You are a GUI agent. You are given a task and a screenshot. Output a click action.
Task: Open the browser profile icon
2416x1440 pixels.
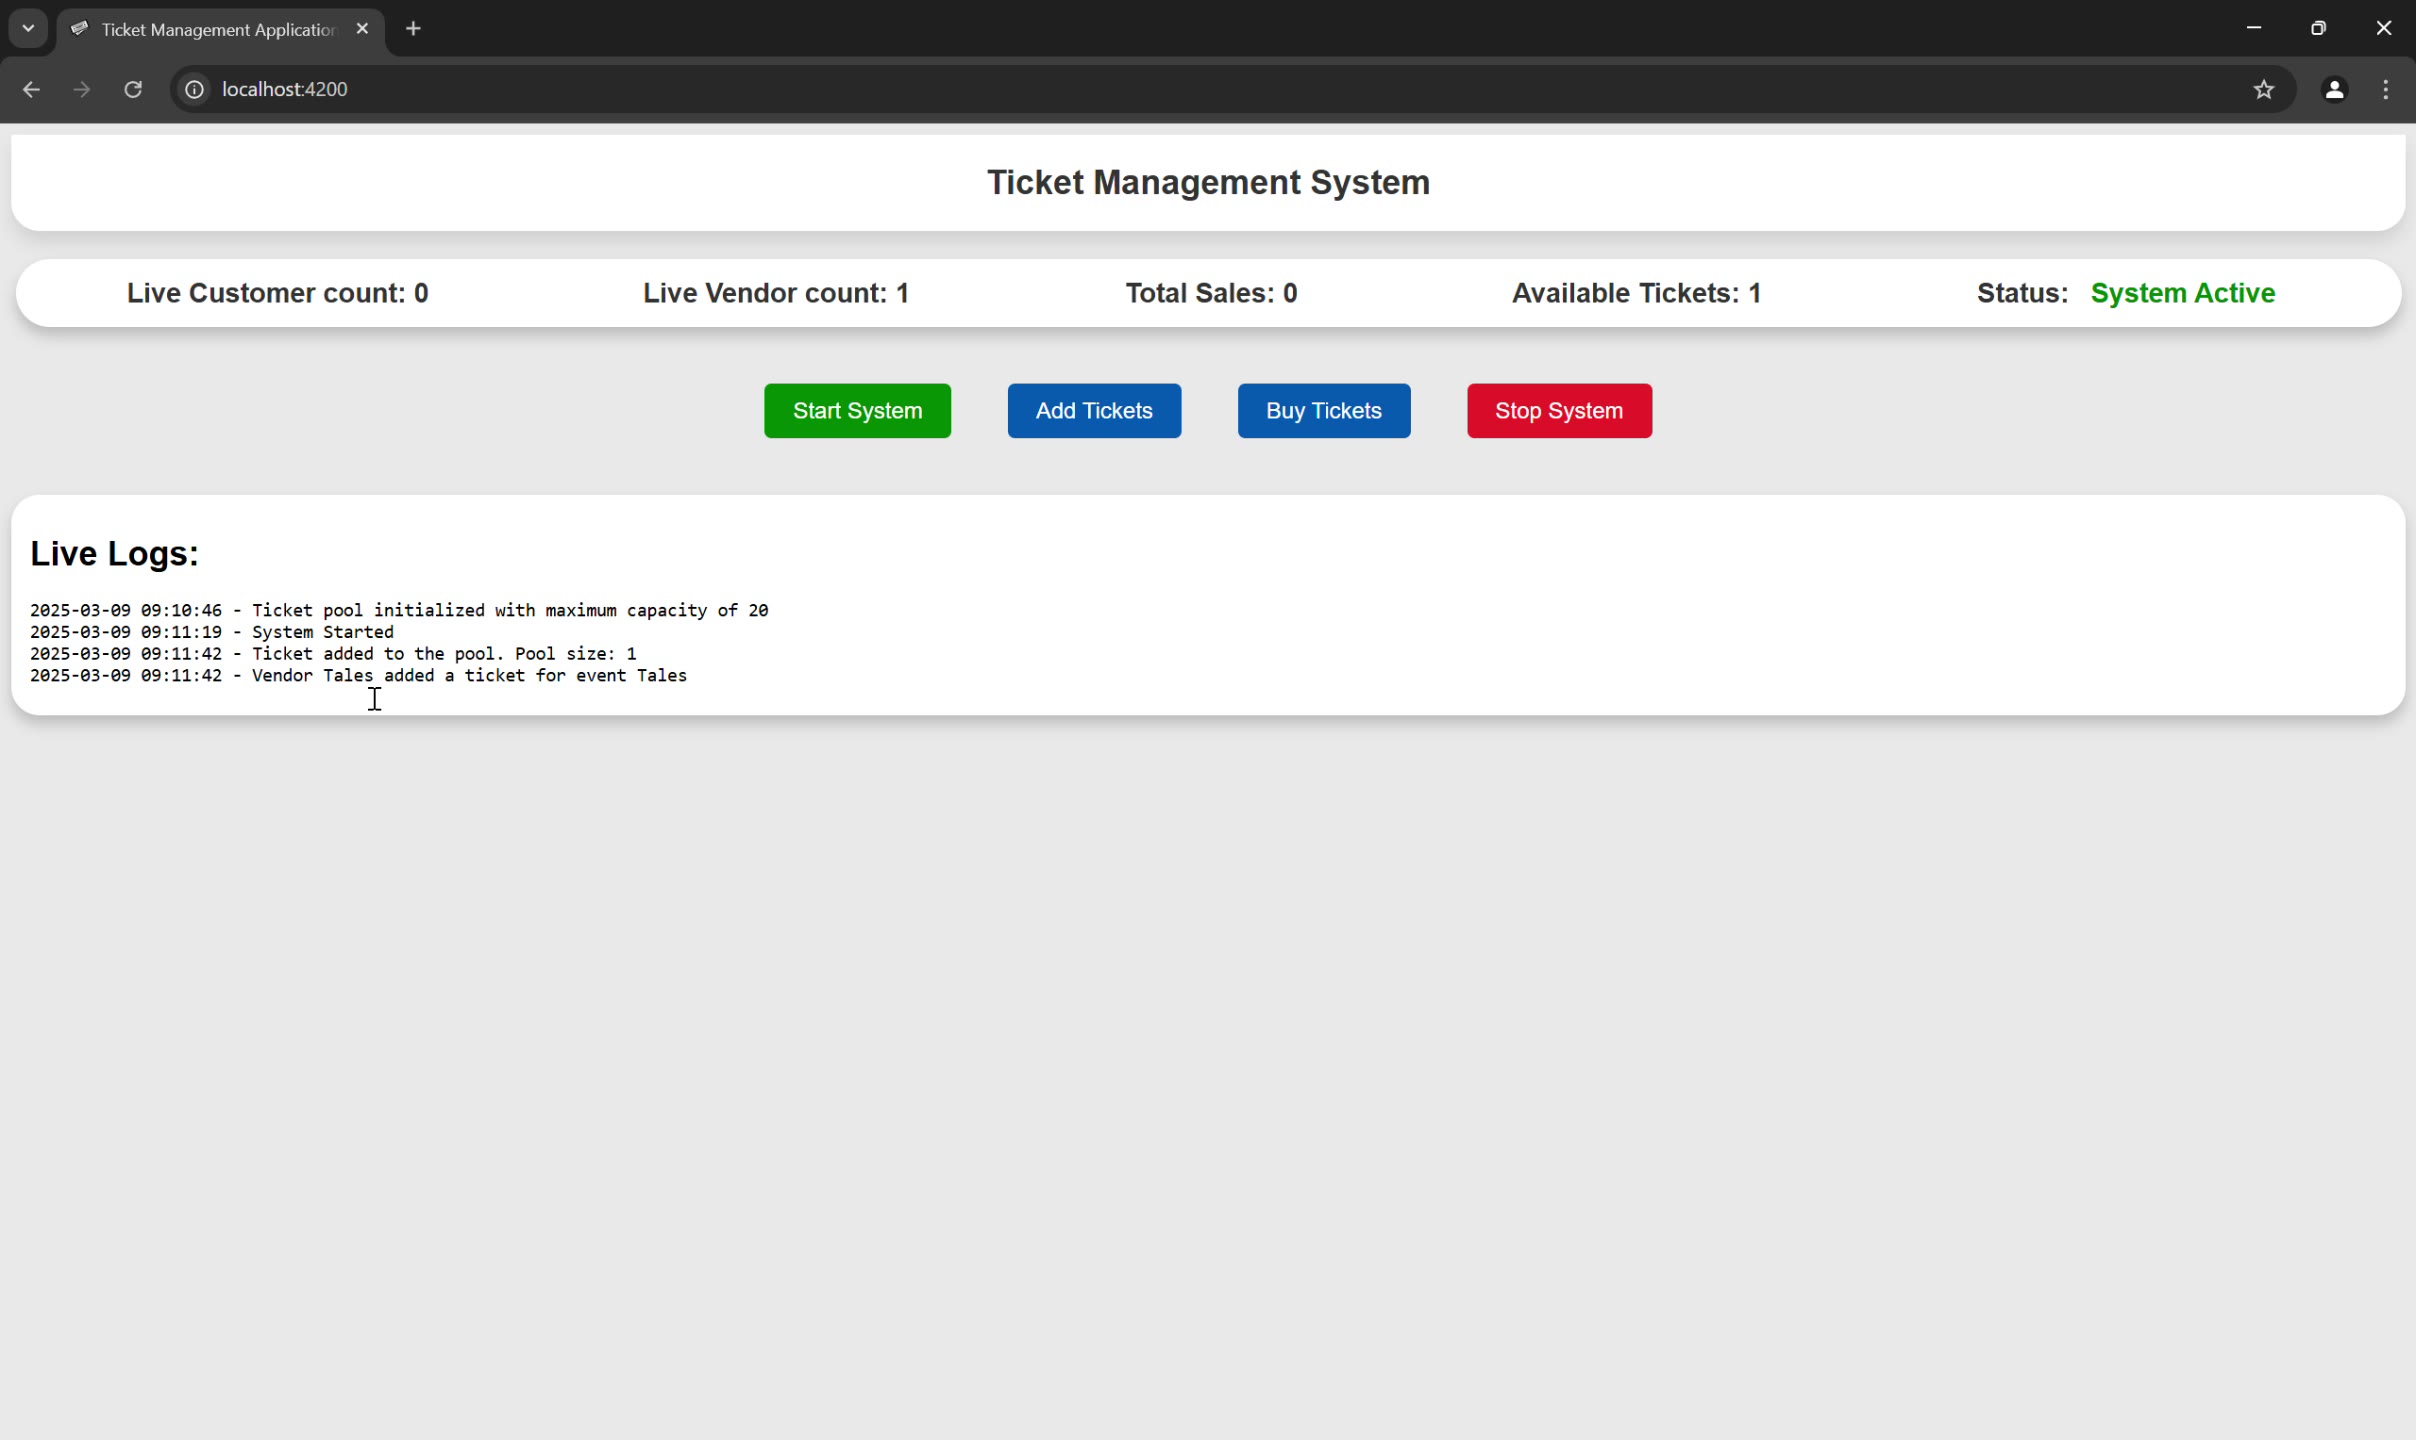pyautogui.click(x=2334, y=89)
